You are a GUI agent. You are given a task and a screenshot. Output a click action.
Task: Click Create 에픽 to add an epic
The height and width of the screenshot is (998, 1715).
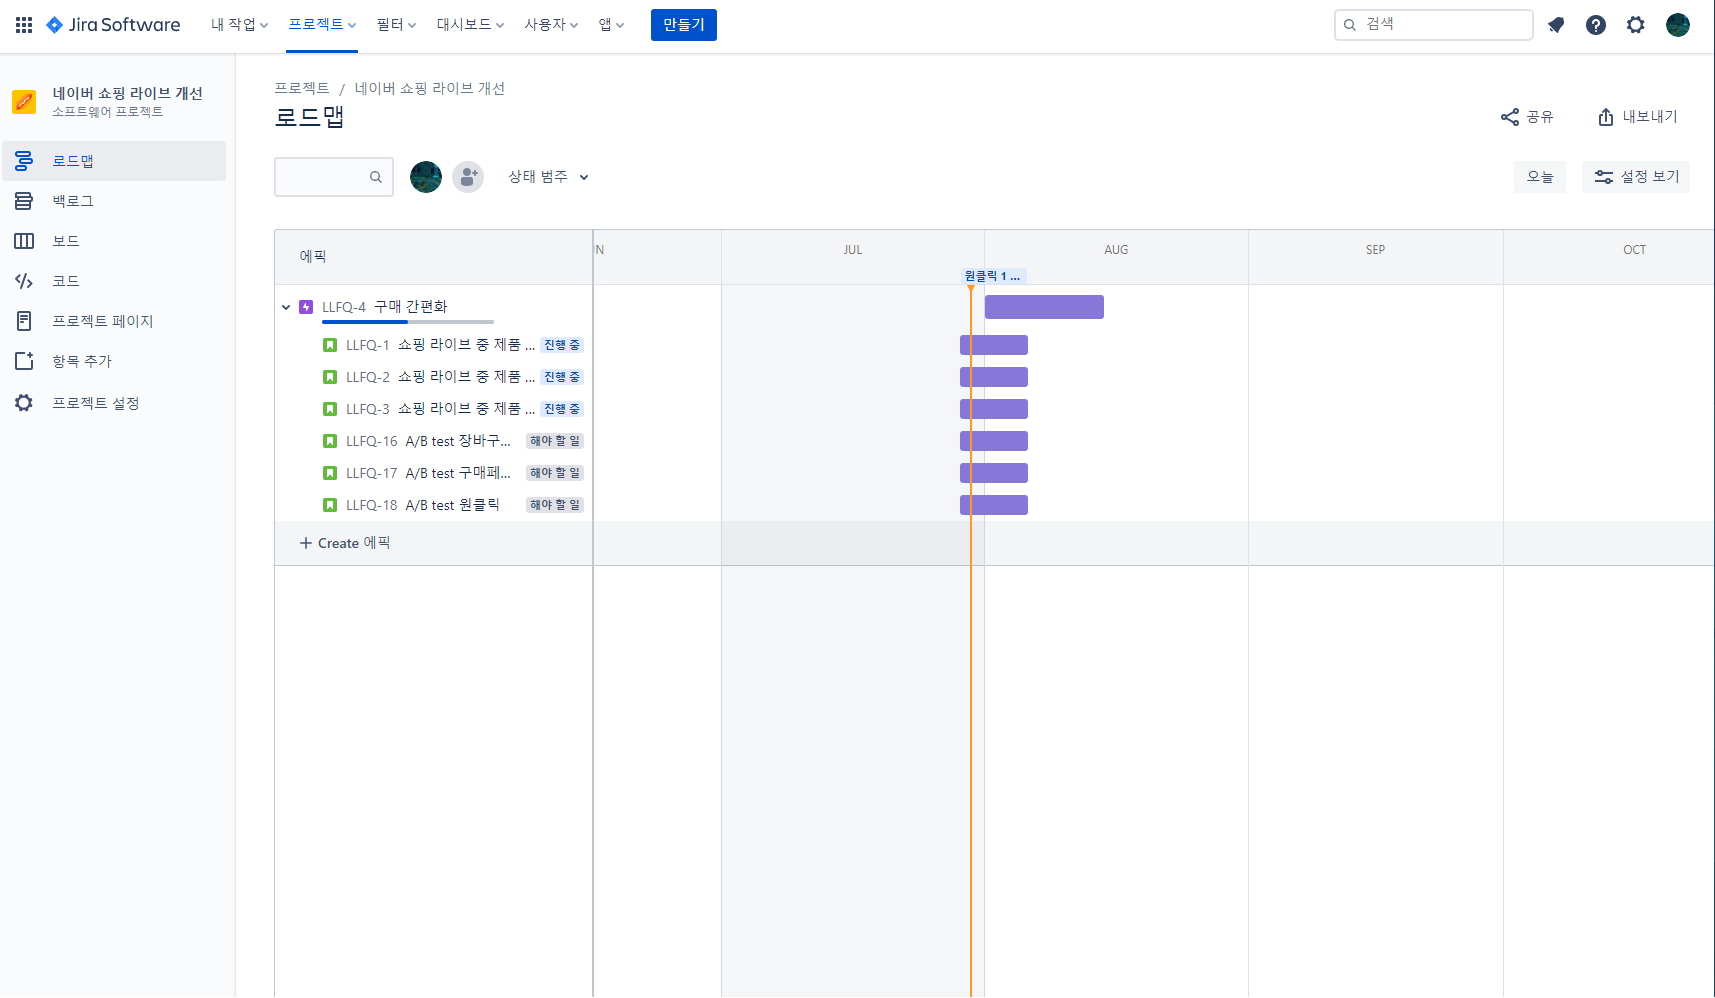click(x=345, y=543)
